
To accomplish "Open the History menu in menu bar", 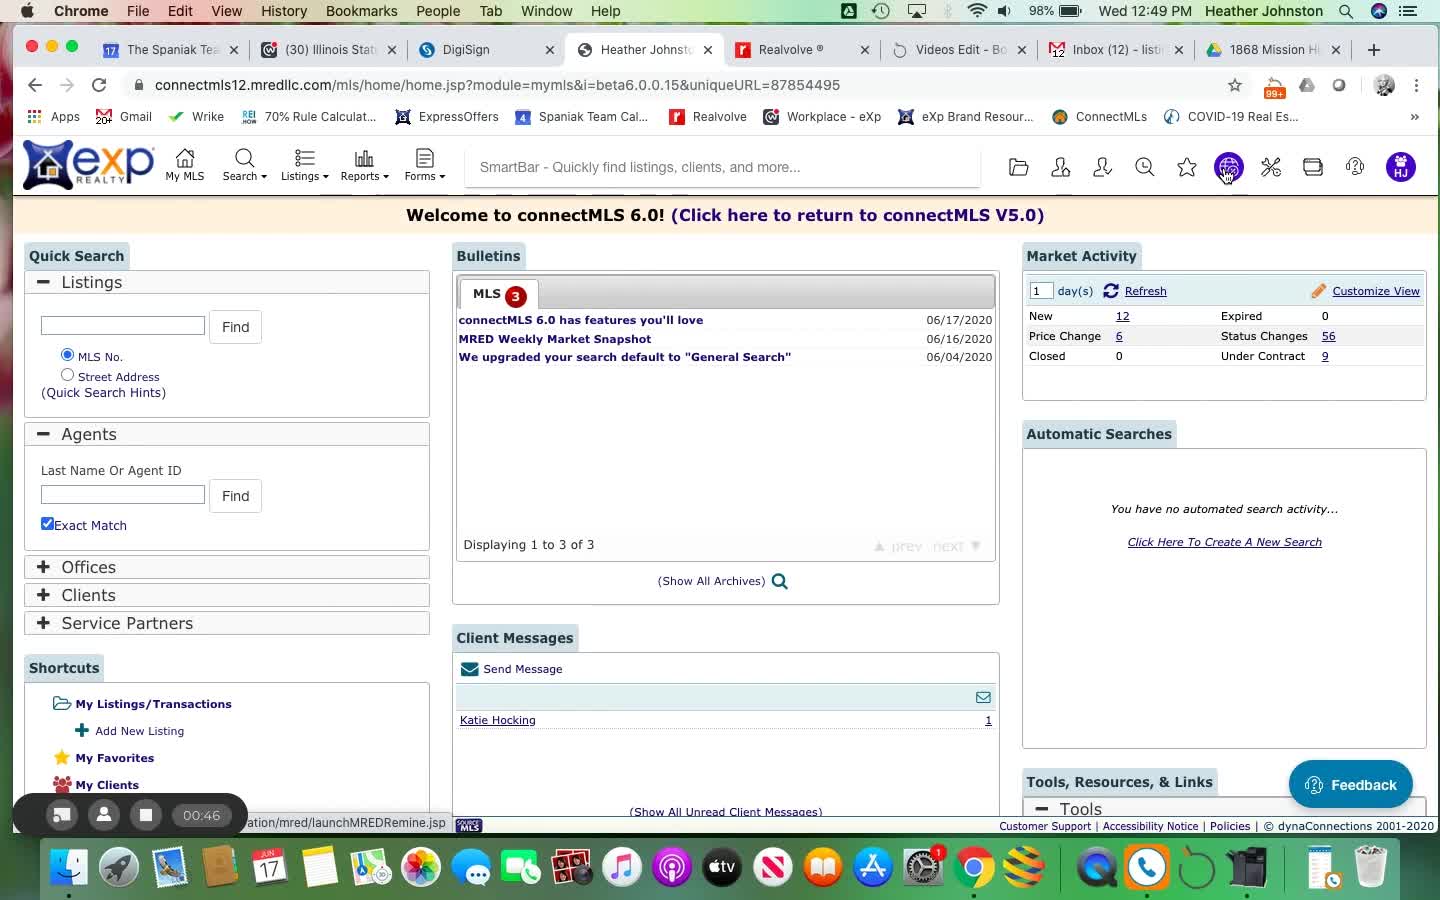I will (284, 11).
